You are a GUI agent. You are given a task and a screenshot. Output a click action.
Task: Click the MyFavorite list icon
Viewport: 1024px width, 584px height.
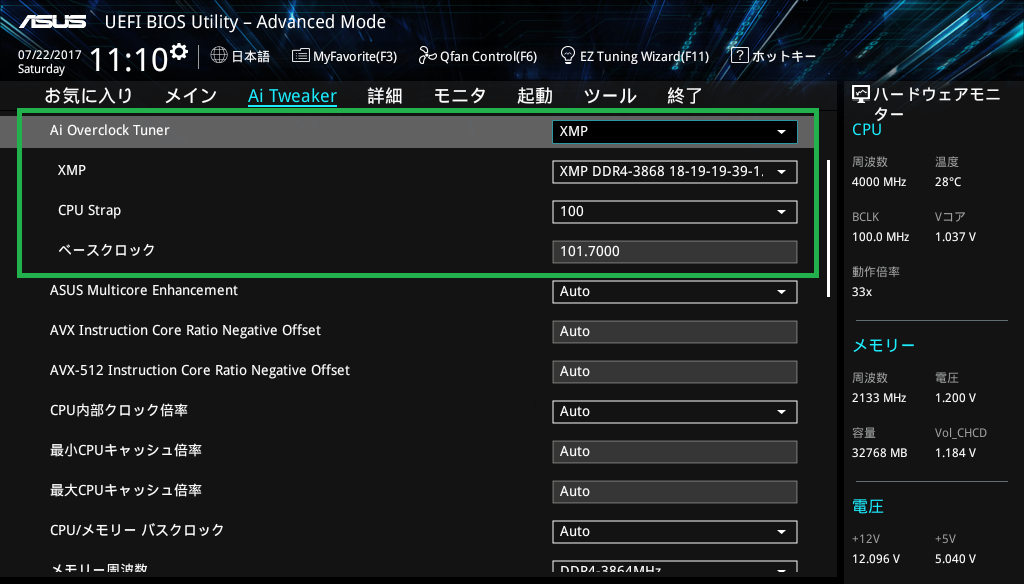coord(300,56)
